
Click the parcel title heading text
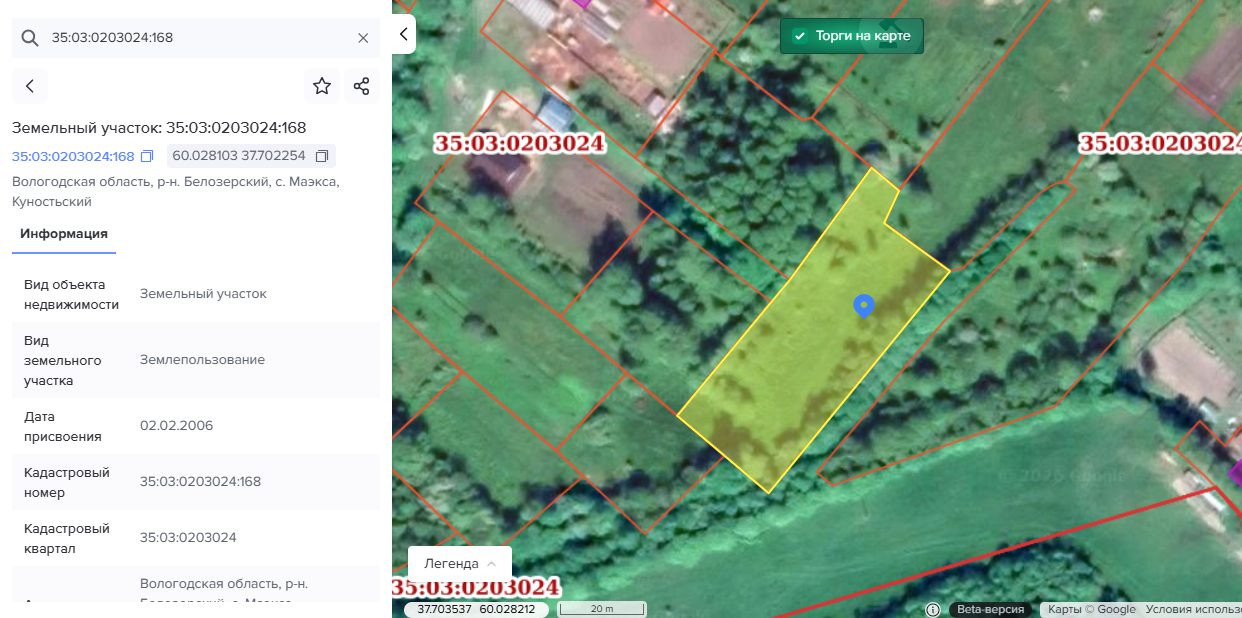[x=159, y=127]
